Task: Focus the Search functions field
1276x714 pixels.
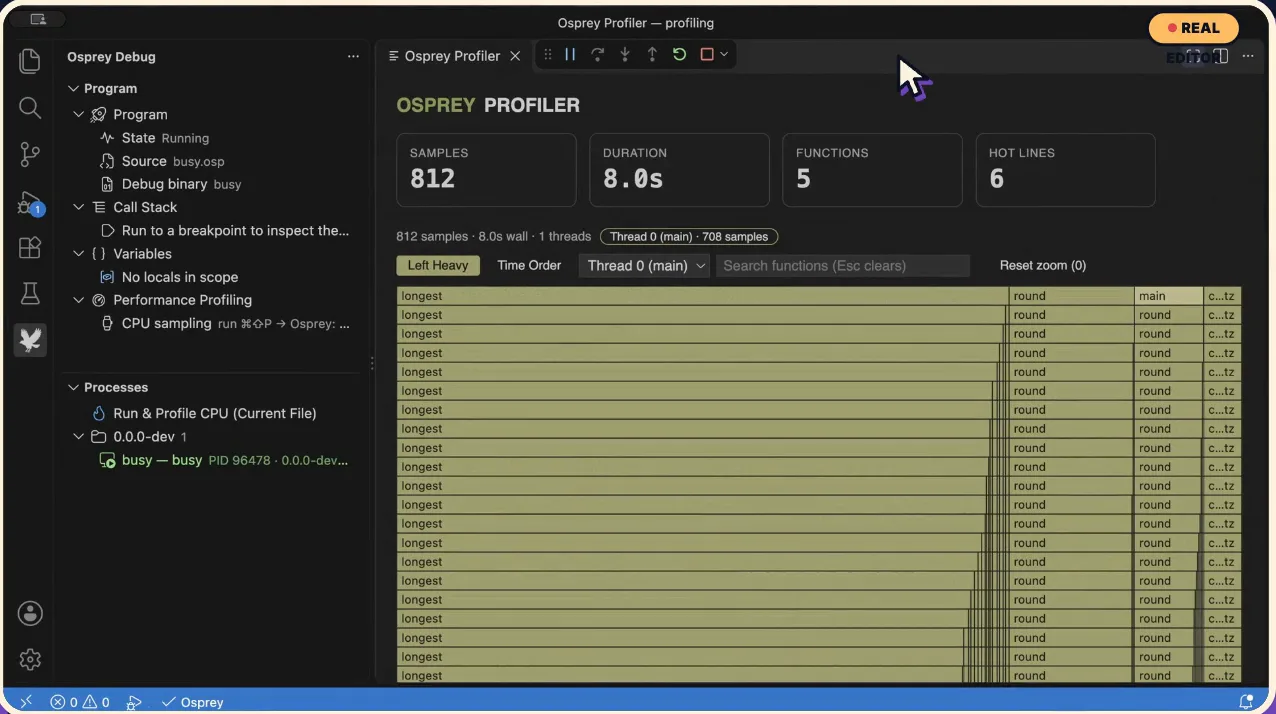Action: pyautogui.click(x=843, y=265)
